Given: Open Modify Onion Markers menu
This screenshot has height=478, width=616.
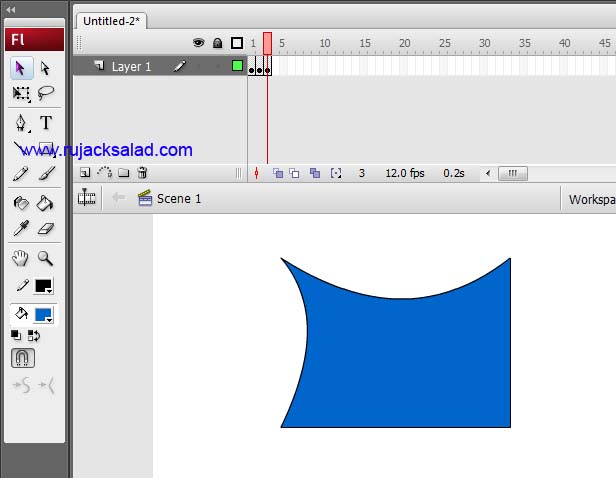Looking at the screenshot, I should [x=336, y=173].
